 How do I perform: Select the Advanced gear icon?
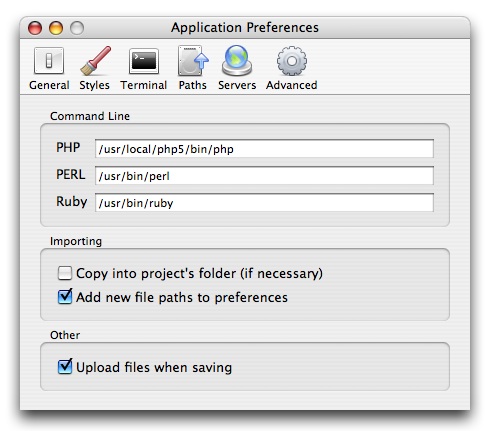click(x=292, y=61)
